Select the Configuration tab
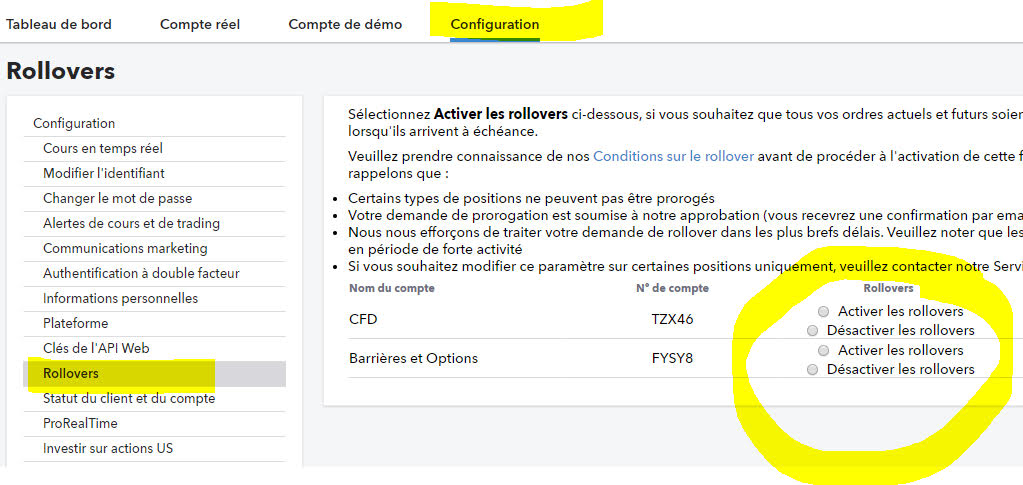The height and width of the screenshot is (485, 1023). 494,24
